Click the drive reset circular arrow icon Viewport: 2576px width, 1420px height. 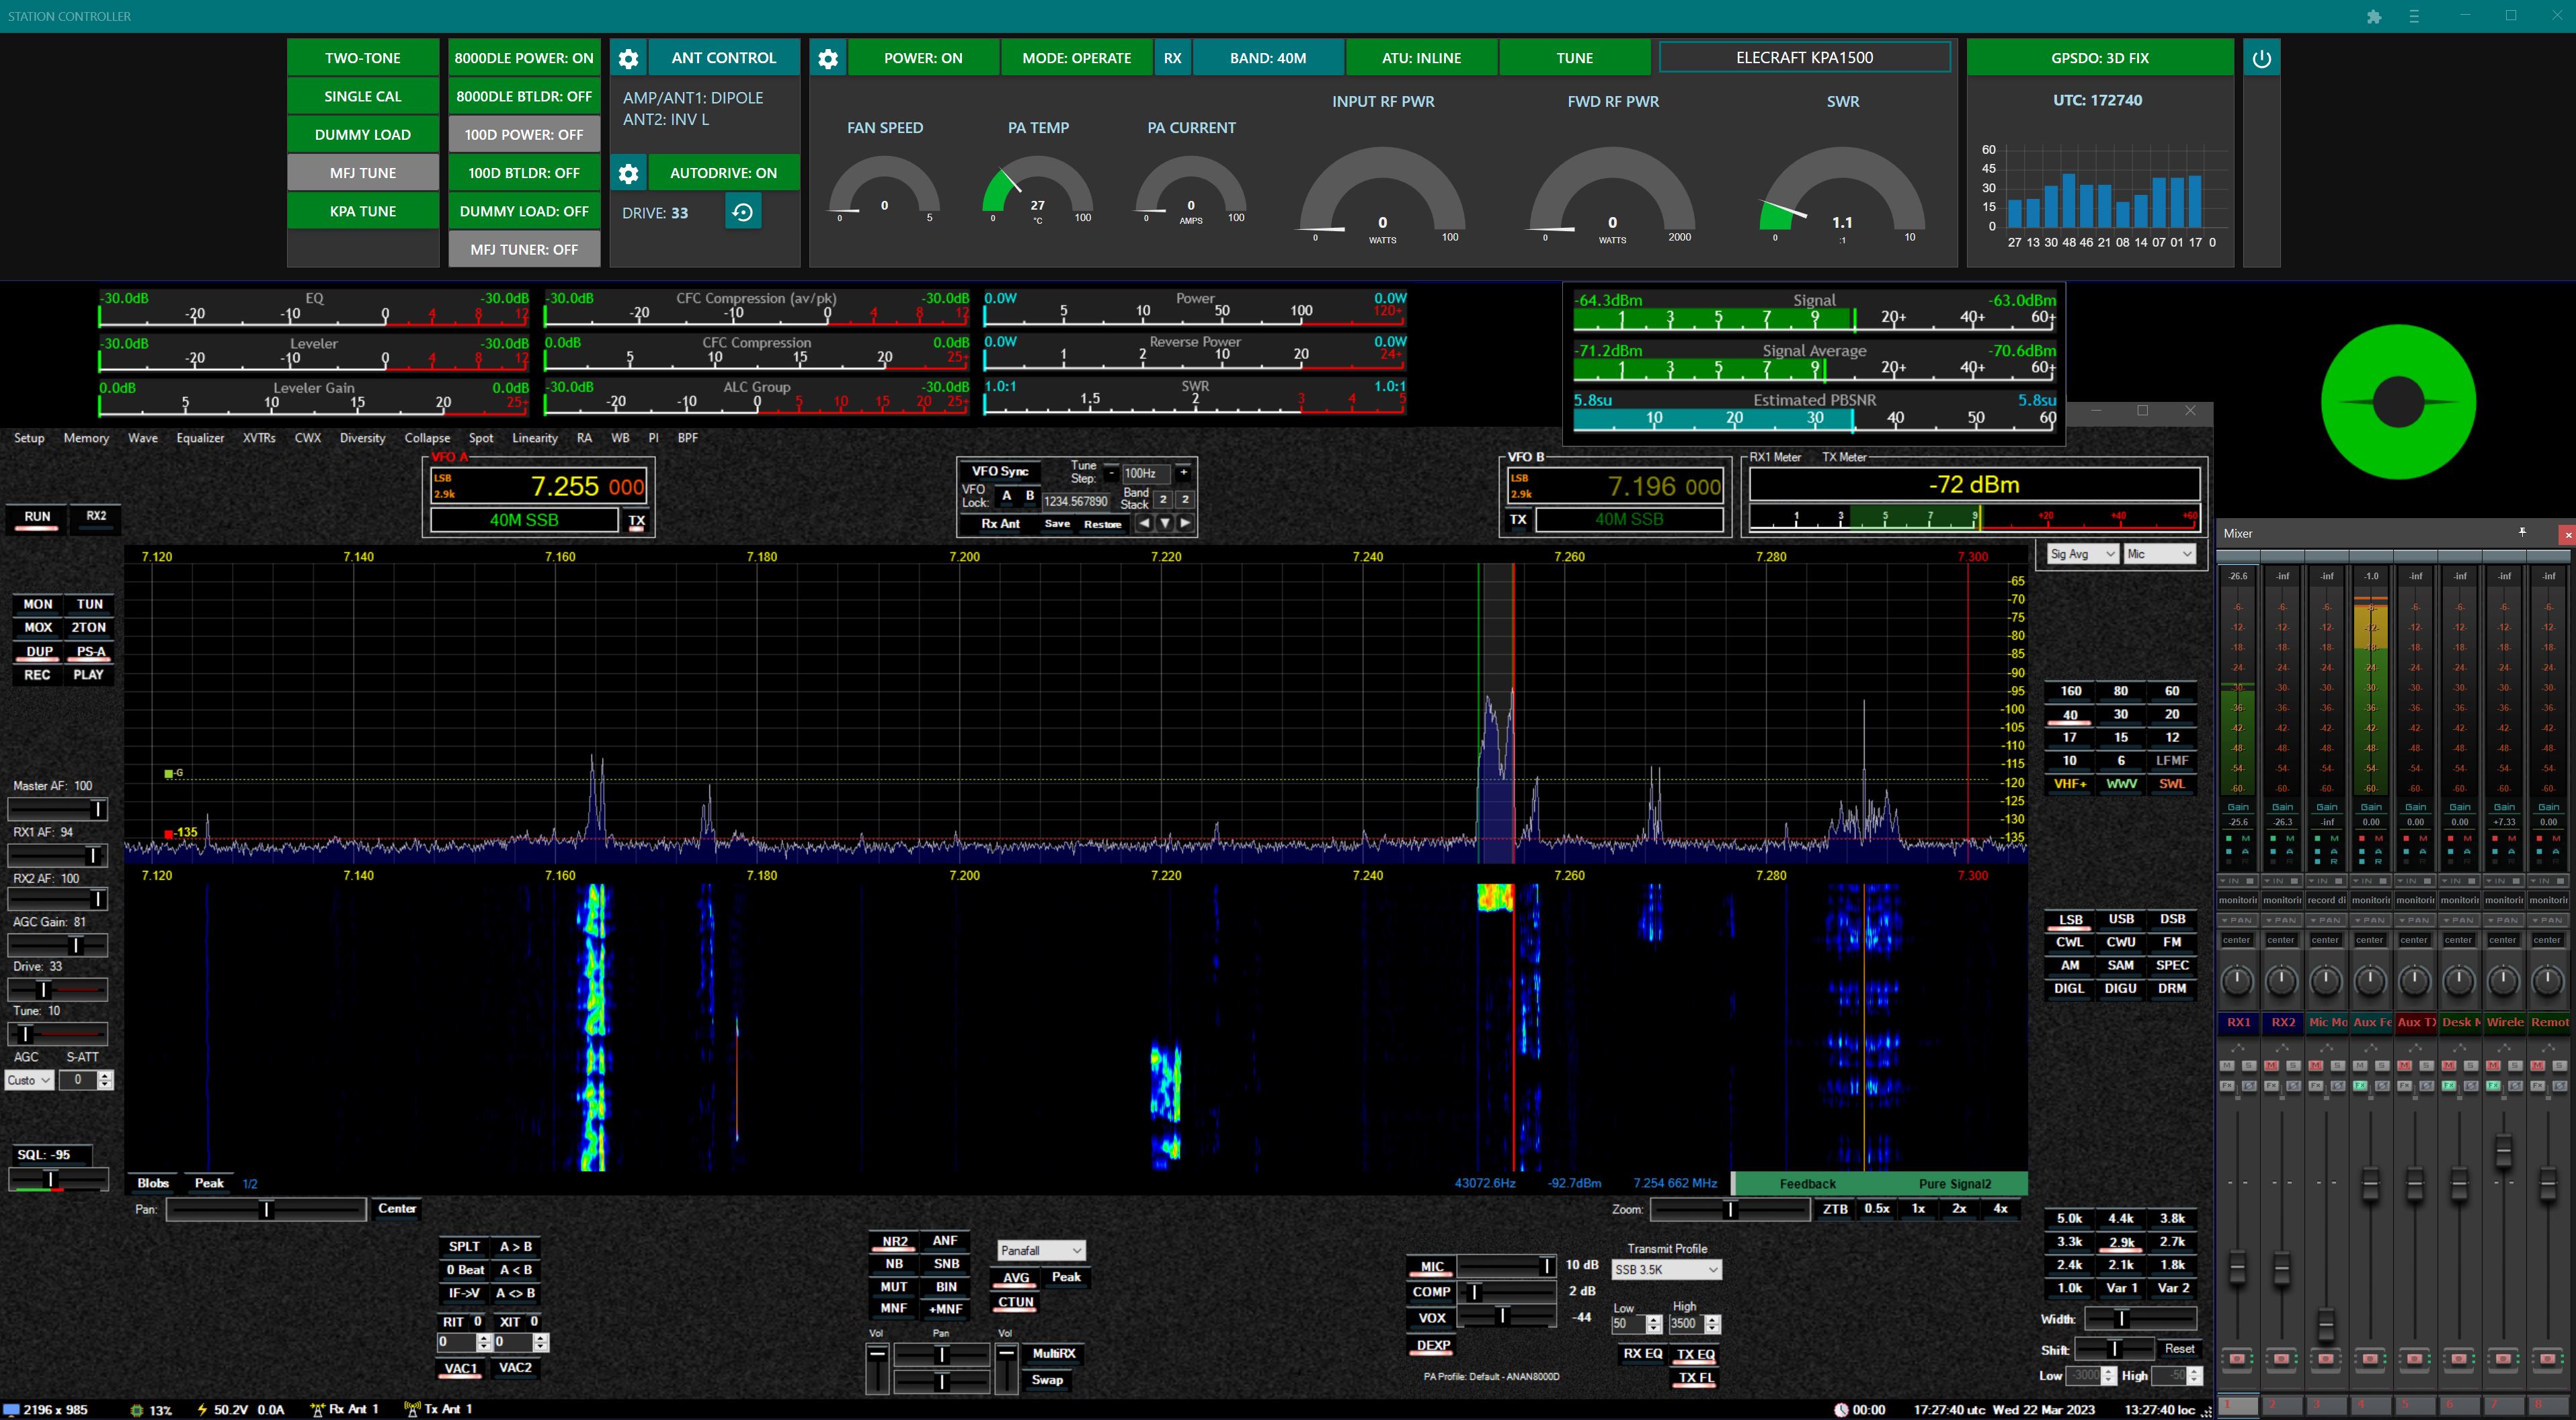tap(742, 212)
